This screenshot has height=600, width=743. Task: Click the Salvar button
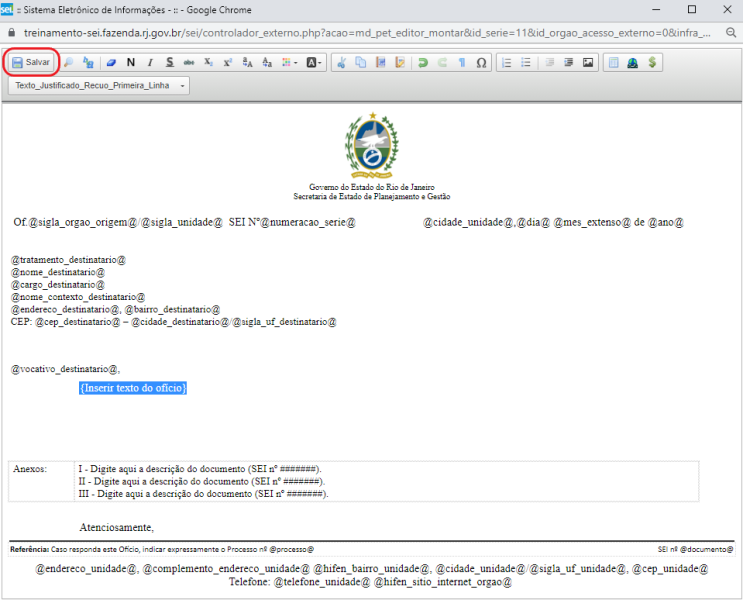tap(31, 62)
